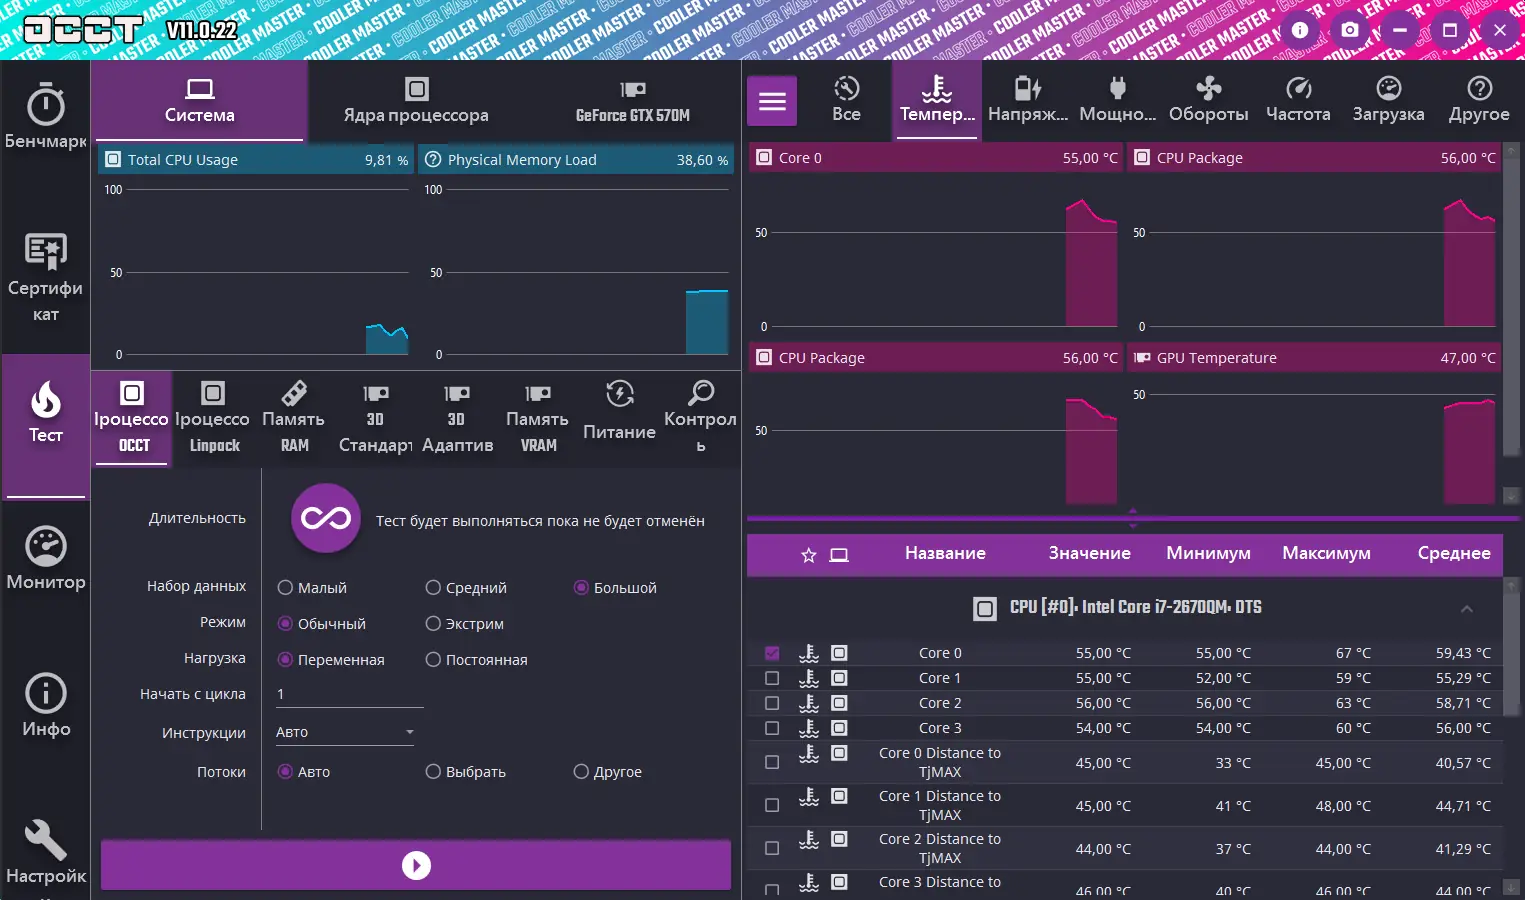Select the 3D Адаптив test
The height and width of the screenshot is (900, 1525).
coord(457,418)
